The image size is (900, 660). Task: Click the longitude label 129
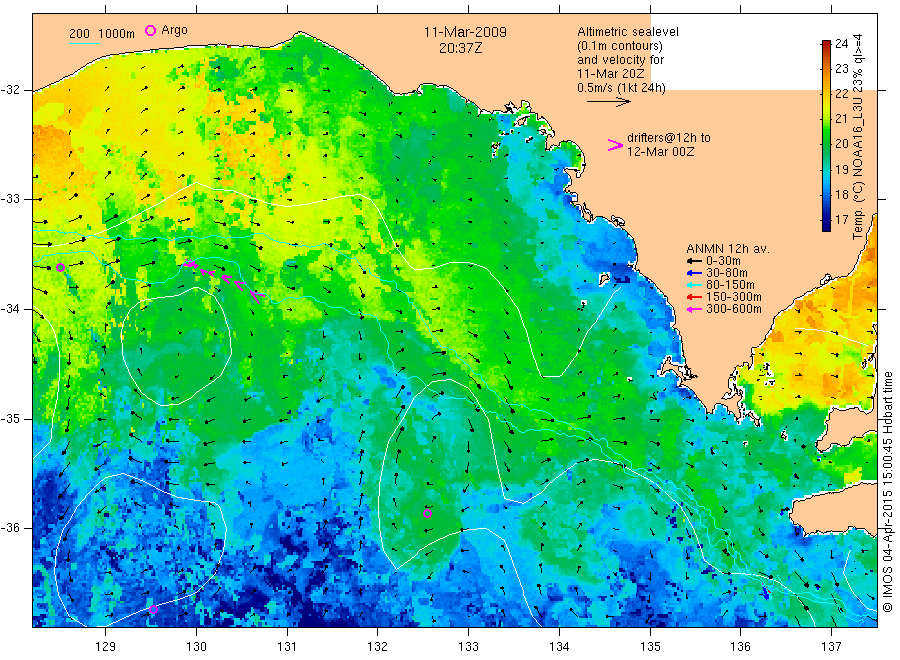(106, 647)
